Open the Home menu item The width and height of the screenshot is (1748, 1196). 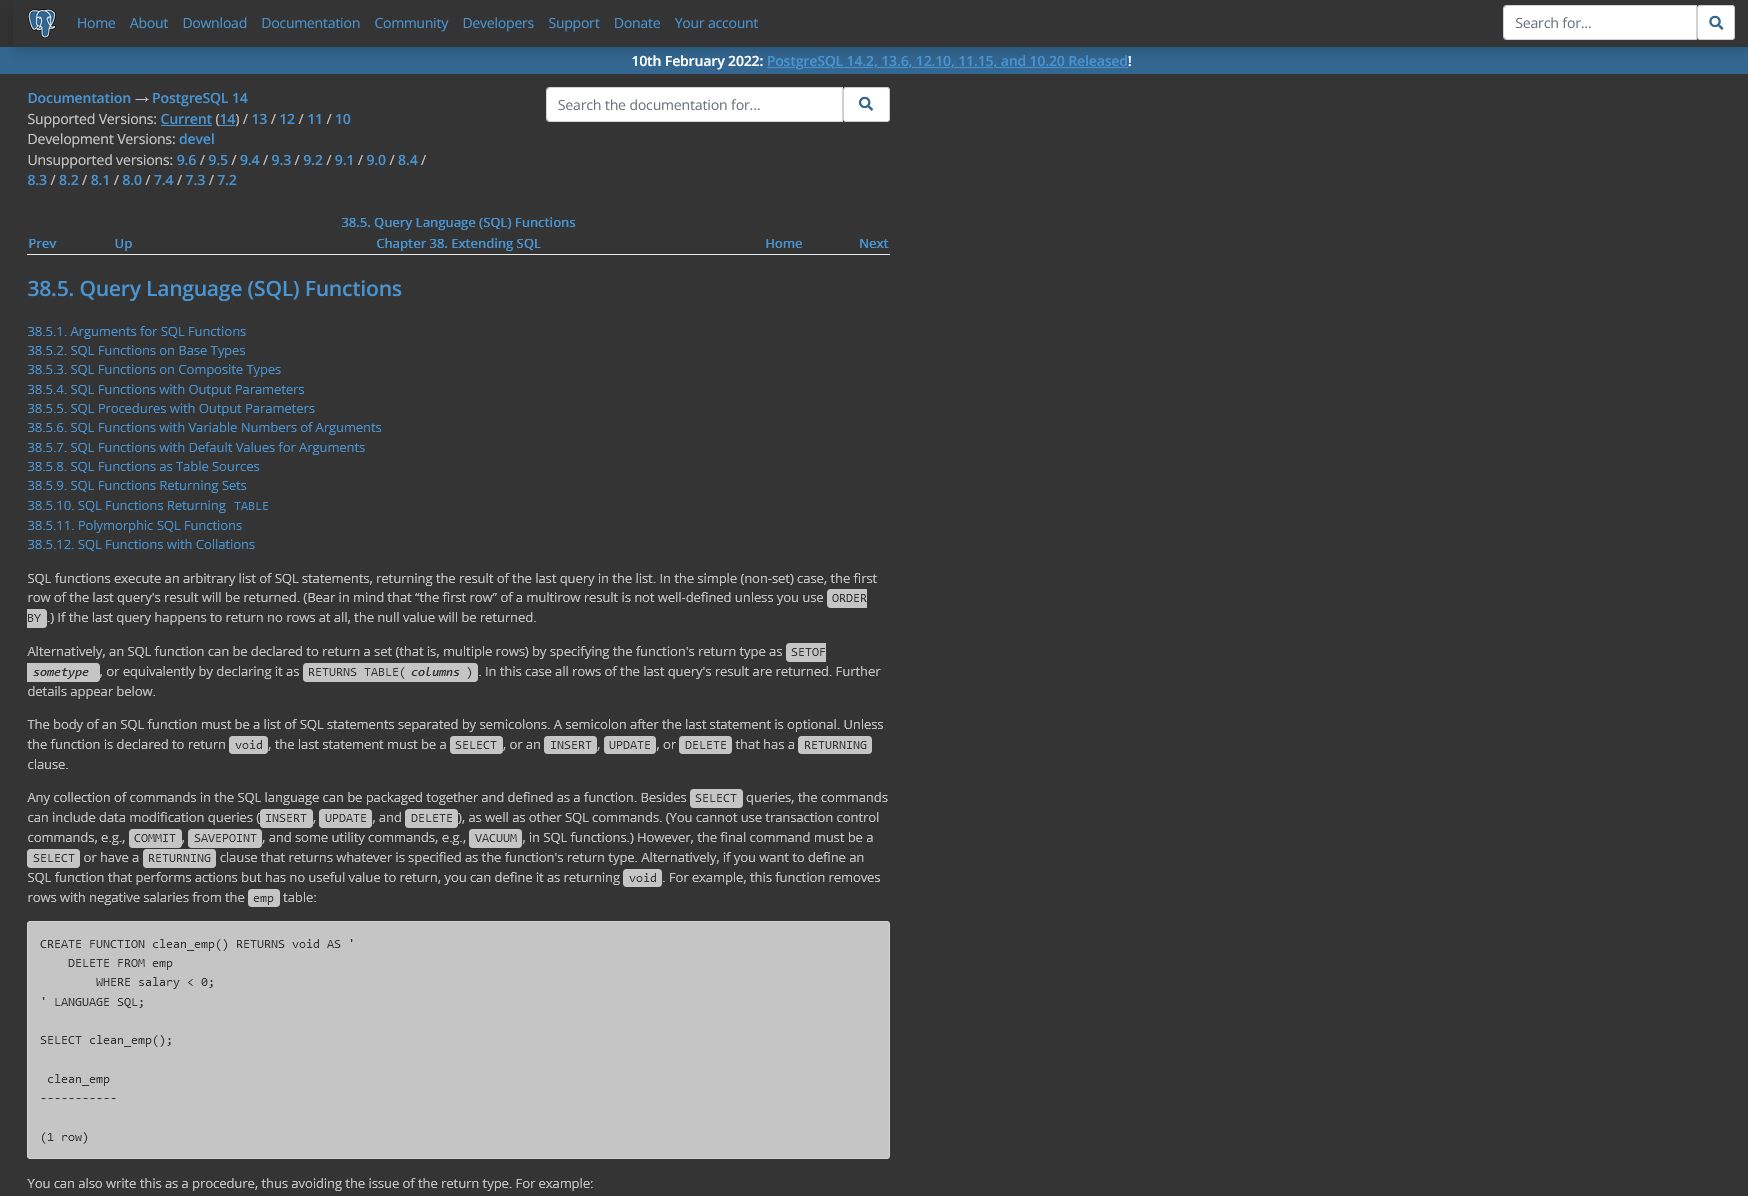click(96, 23)
